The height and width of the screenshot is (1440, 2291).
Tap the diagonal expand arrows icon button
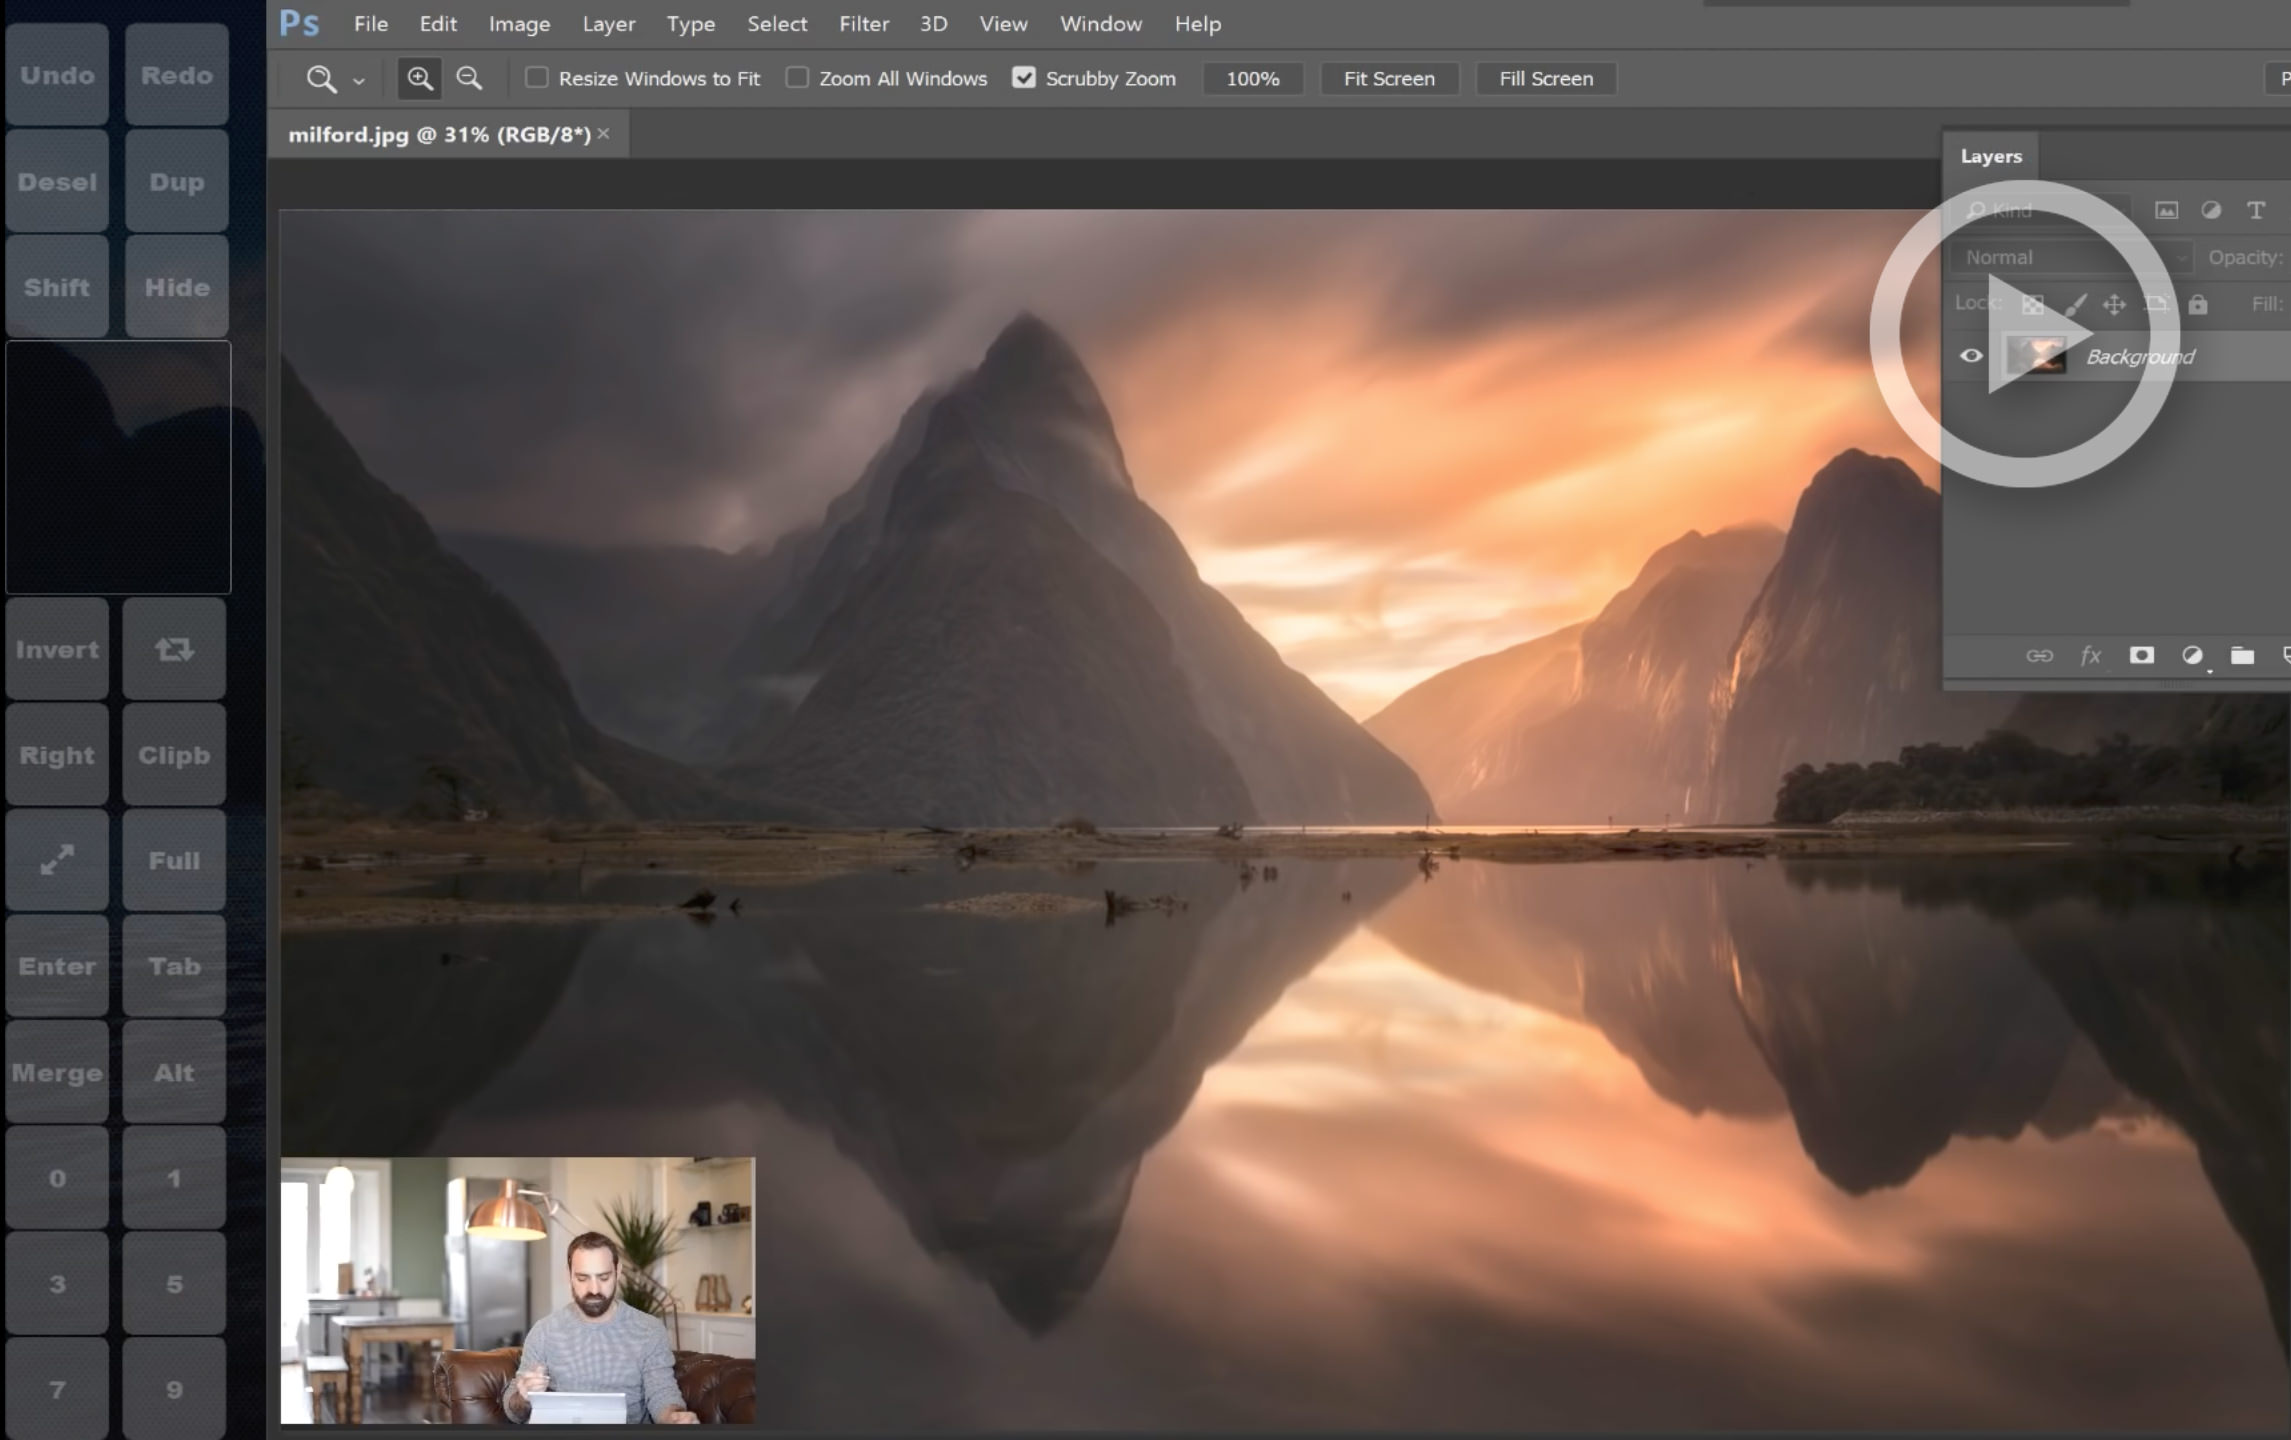tap(57, 860)
